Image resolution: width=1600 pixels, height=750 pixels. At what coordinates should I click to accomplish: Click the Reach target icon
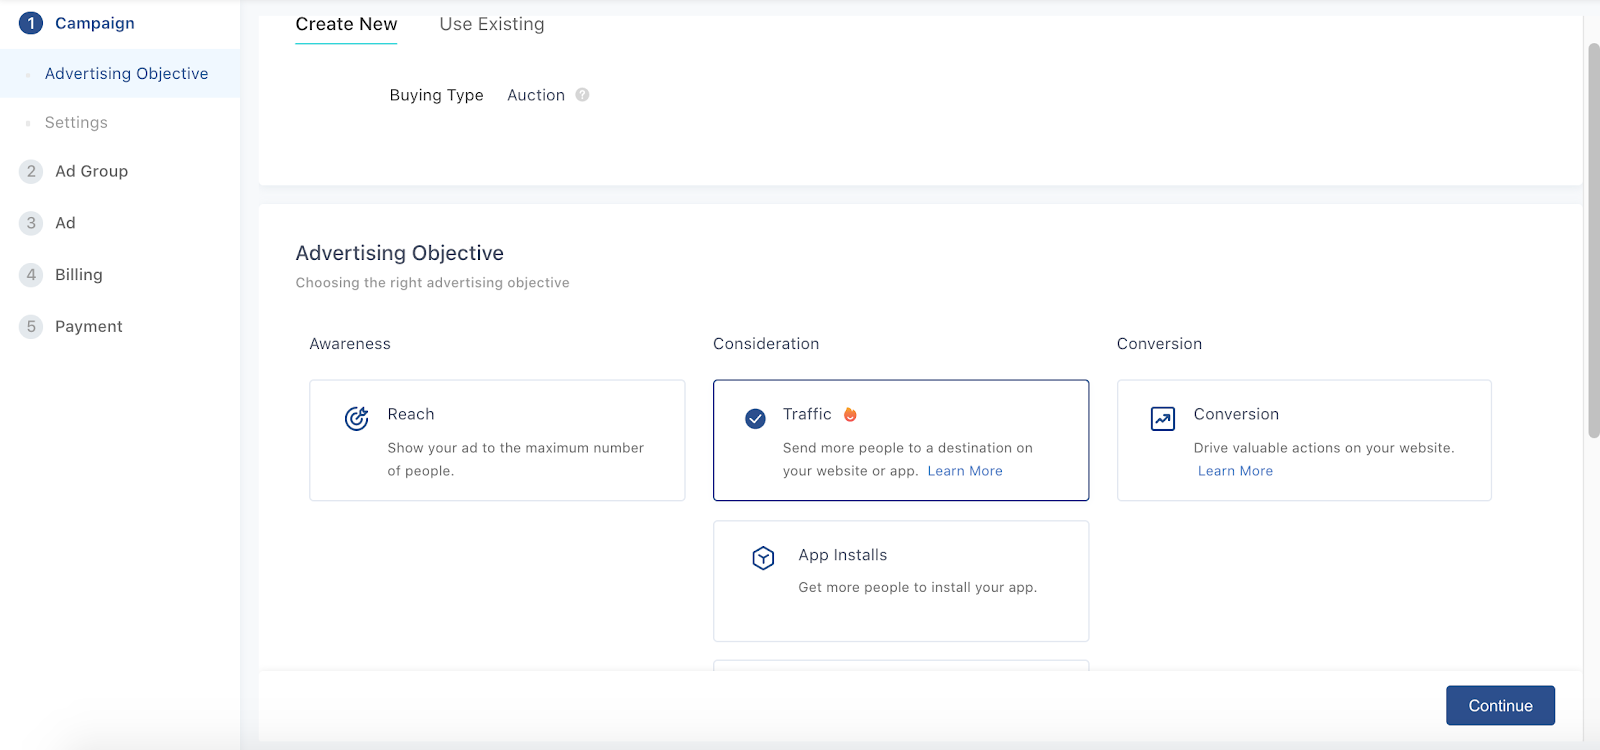(x=357, y=418)
